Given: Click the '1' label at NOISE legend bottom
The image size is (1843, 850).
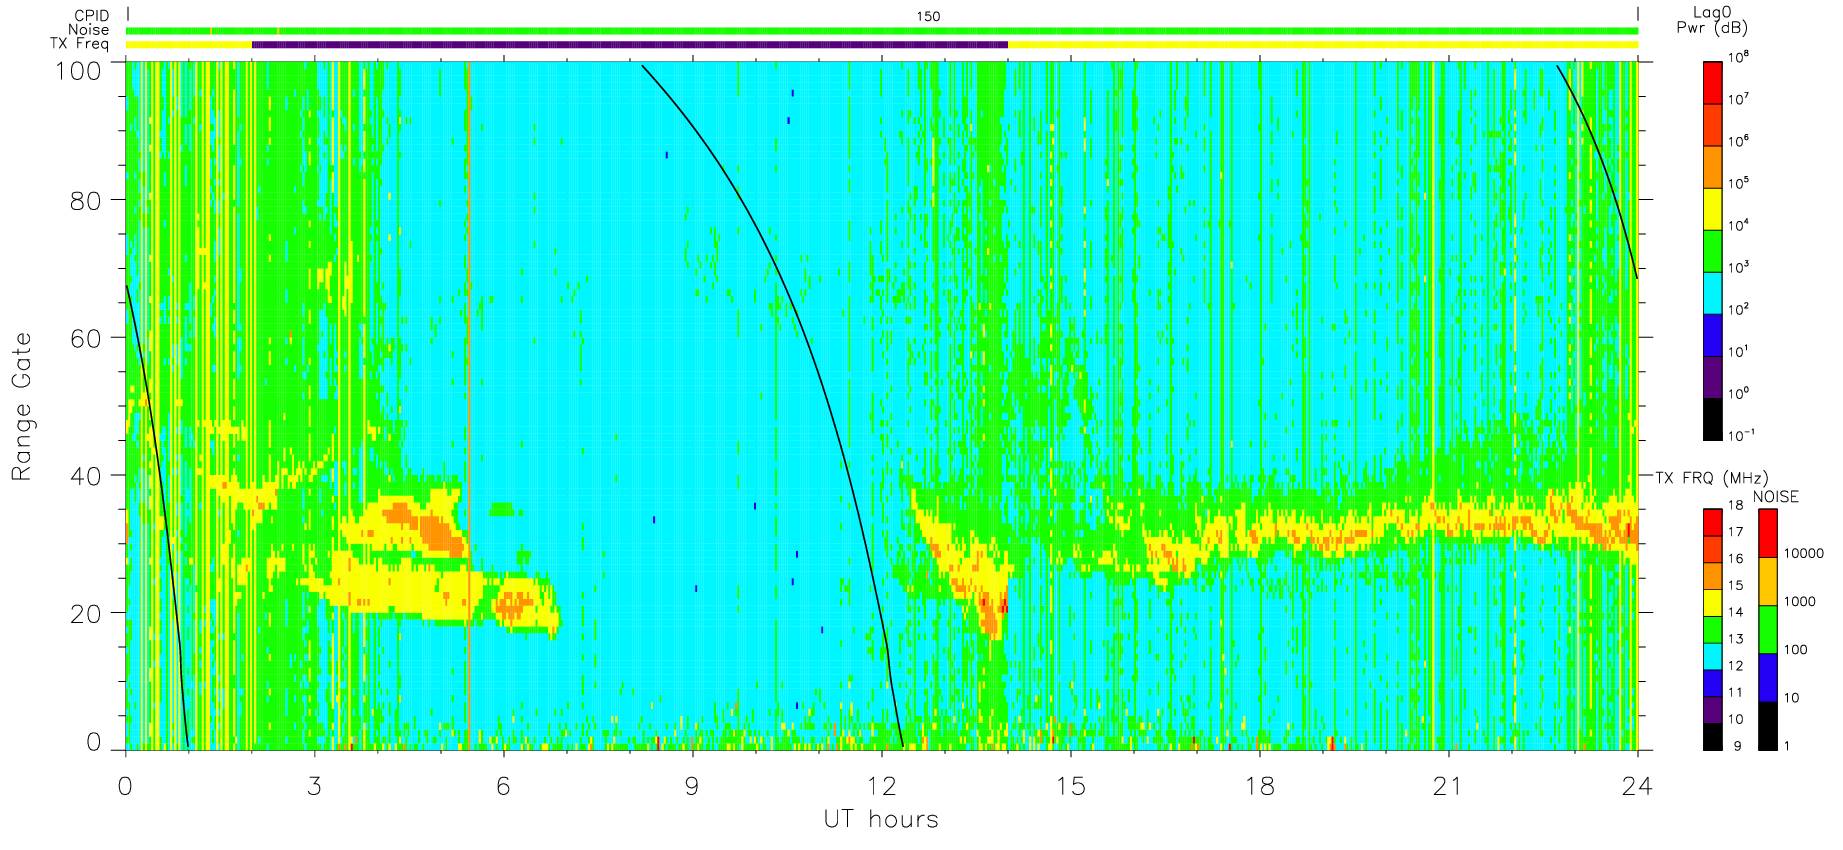Looking at the screenshot, I should point(1787,746).
